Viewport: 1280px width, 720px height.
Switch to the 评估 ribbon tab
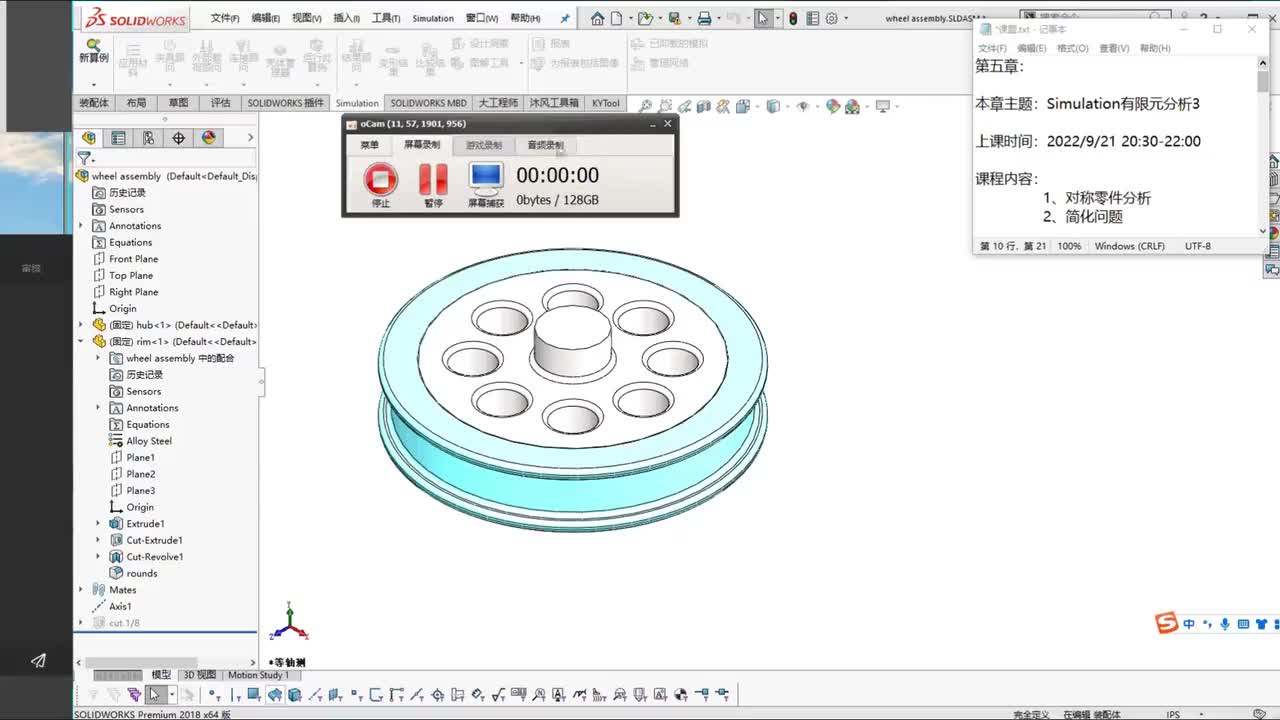220,103
